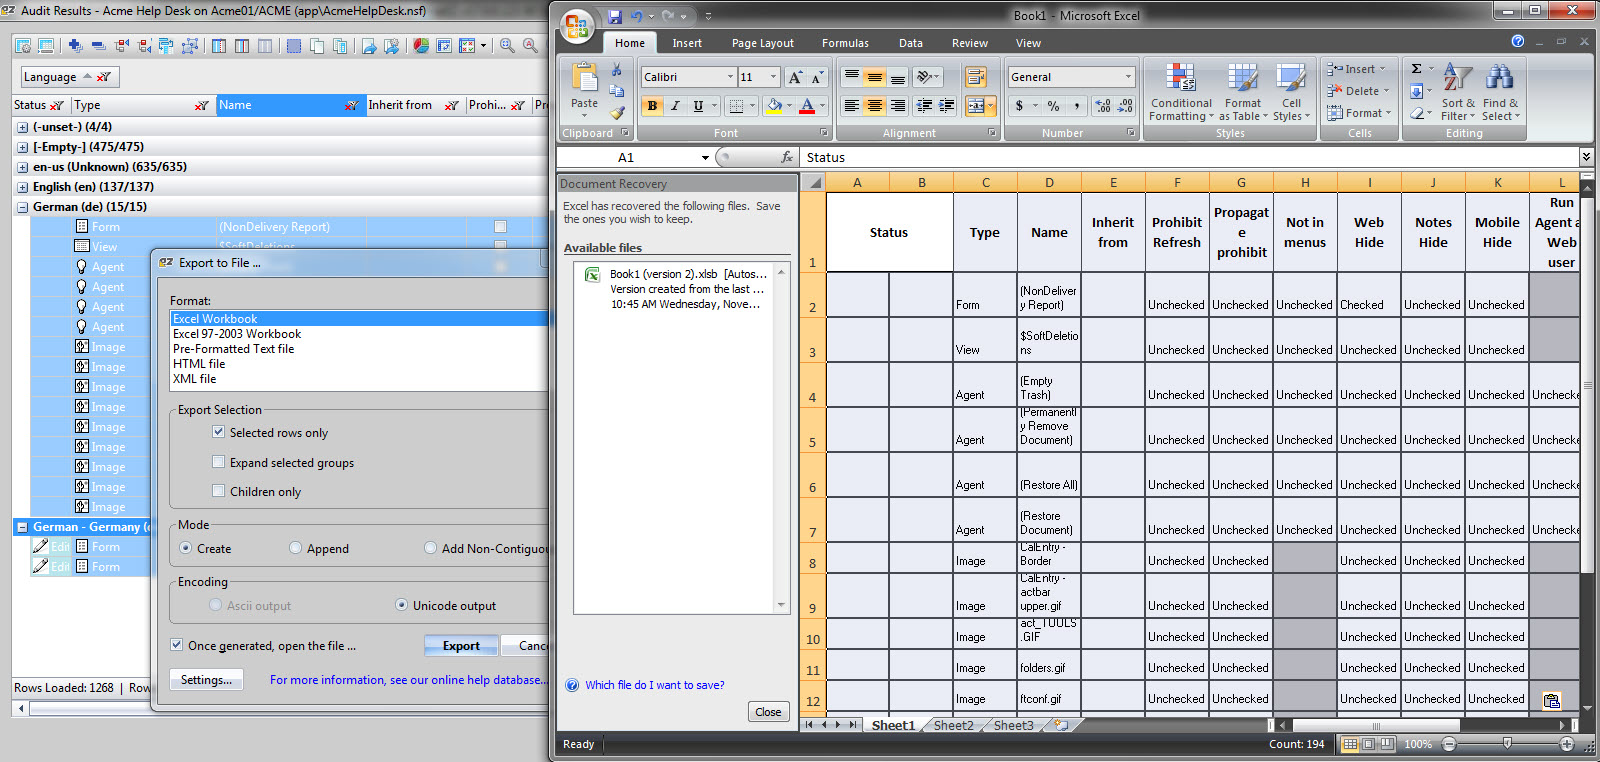Toggle Italic formatting in Excel ribbon
1600x762 pixels.
(675, 105)
